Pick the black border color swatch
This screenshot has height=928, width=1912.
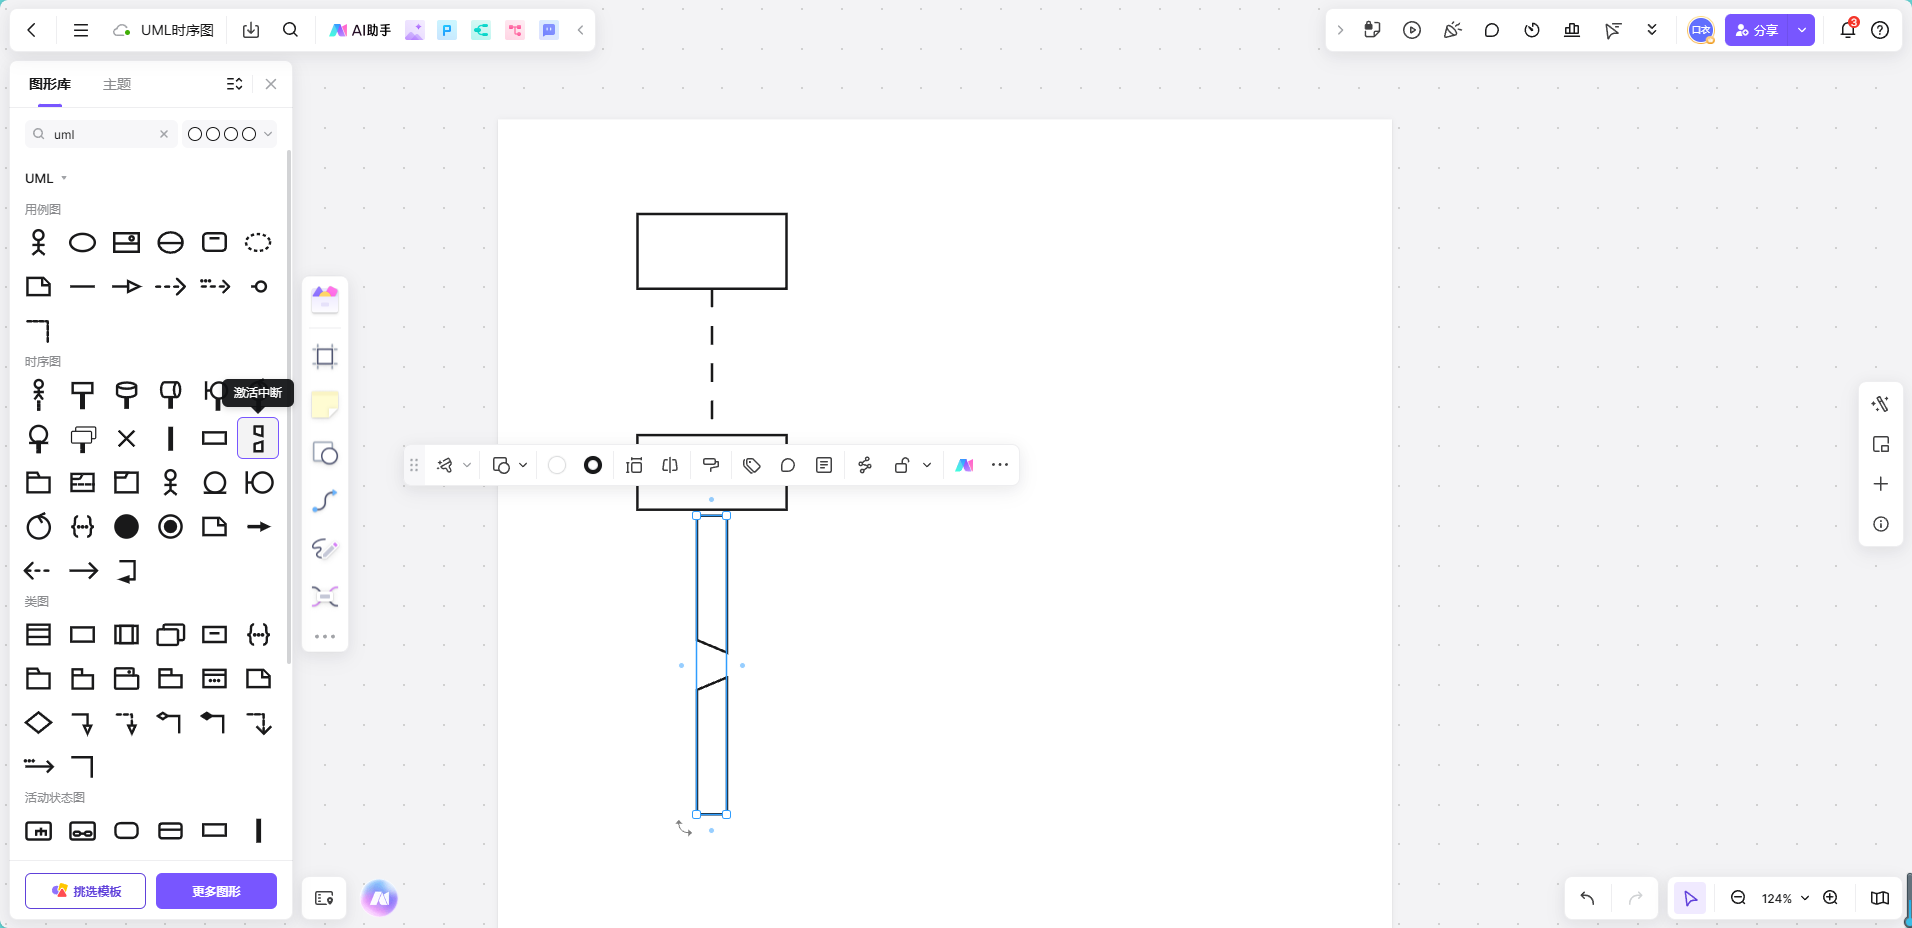pyautogui.click(x=593, y=465)
